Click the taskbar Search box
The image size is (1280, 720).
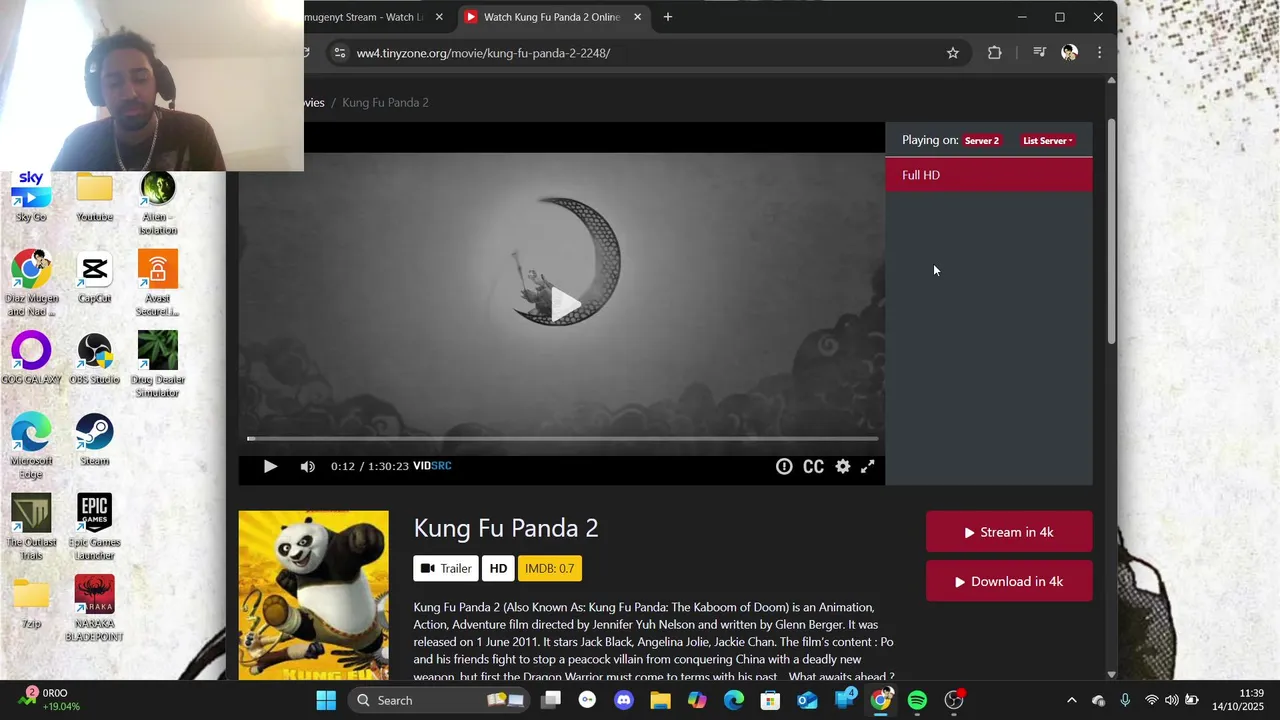pyautogui.click(x=438, y=700)
